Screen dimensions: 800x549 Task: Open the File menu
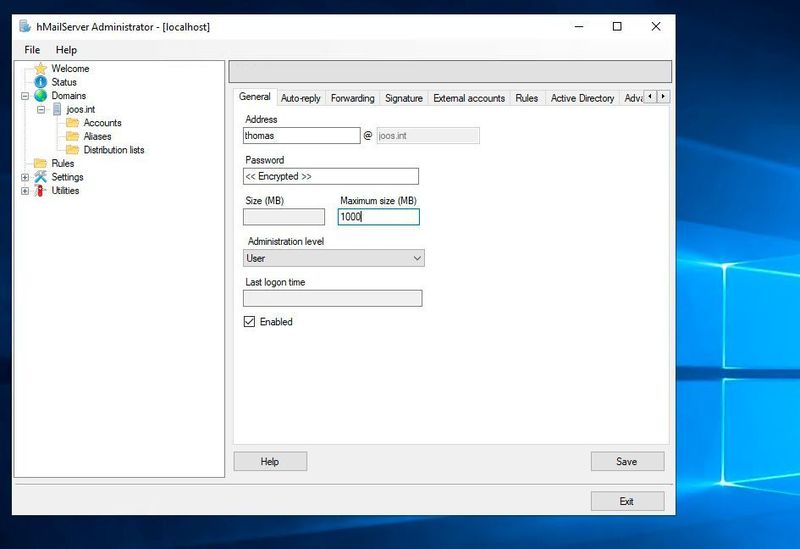tap(32, 50)
